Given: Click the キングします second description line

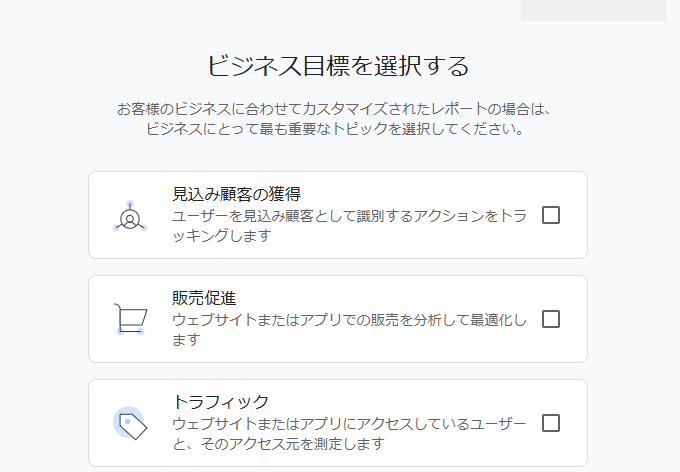Looking at the screenshot, I should (x=222, y=237).
